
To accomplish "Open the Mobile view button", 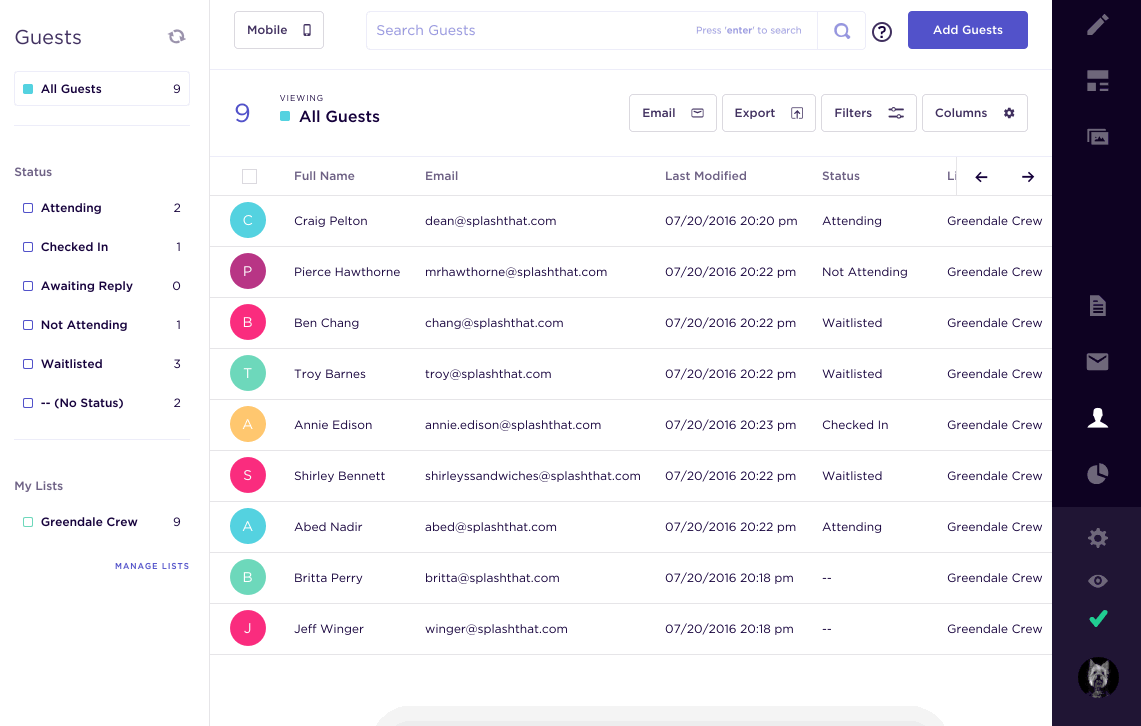I will point(279,31).
